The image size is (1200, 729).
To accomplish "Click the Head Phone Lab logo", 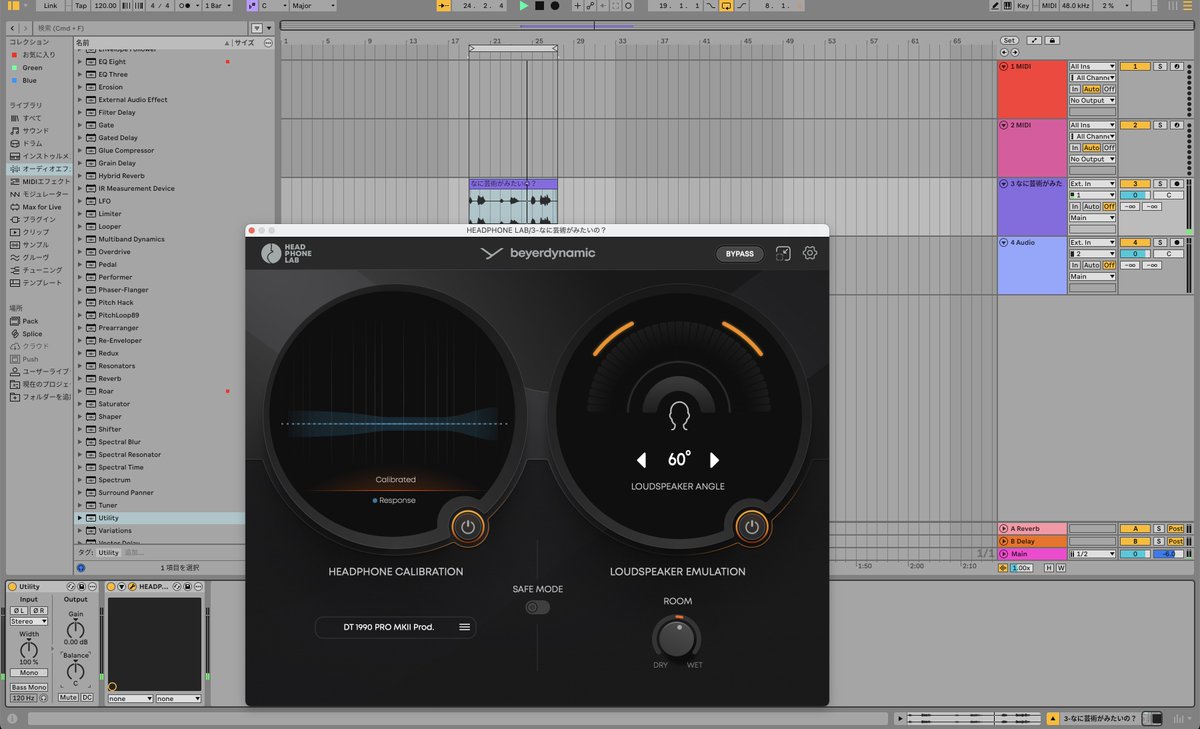I will coord(286,254).
